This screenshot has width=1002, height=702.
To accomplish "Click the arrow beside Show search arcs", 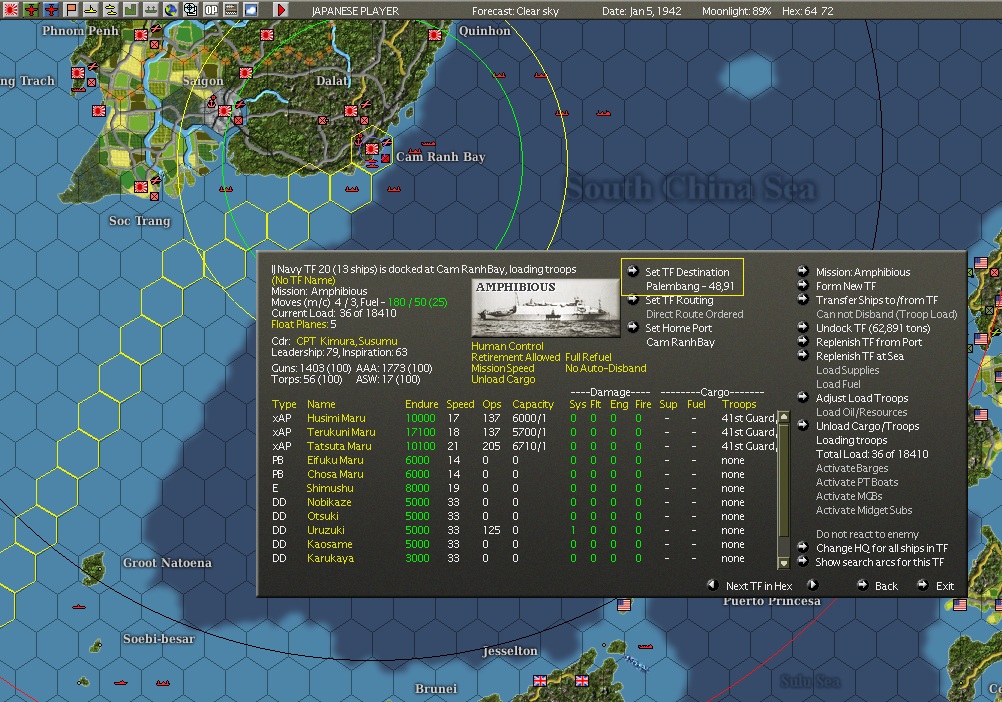I will pyautogui.click(x=803, y=561).
